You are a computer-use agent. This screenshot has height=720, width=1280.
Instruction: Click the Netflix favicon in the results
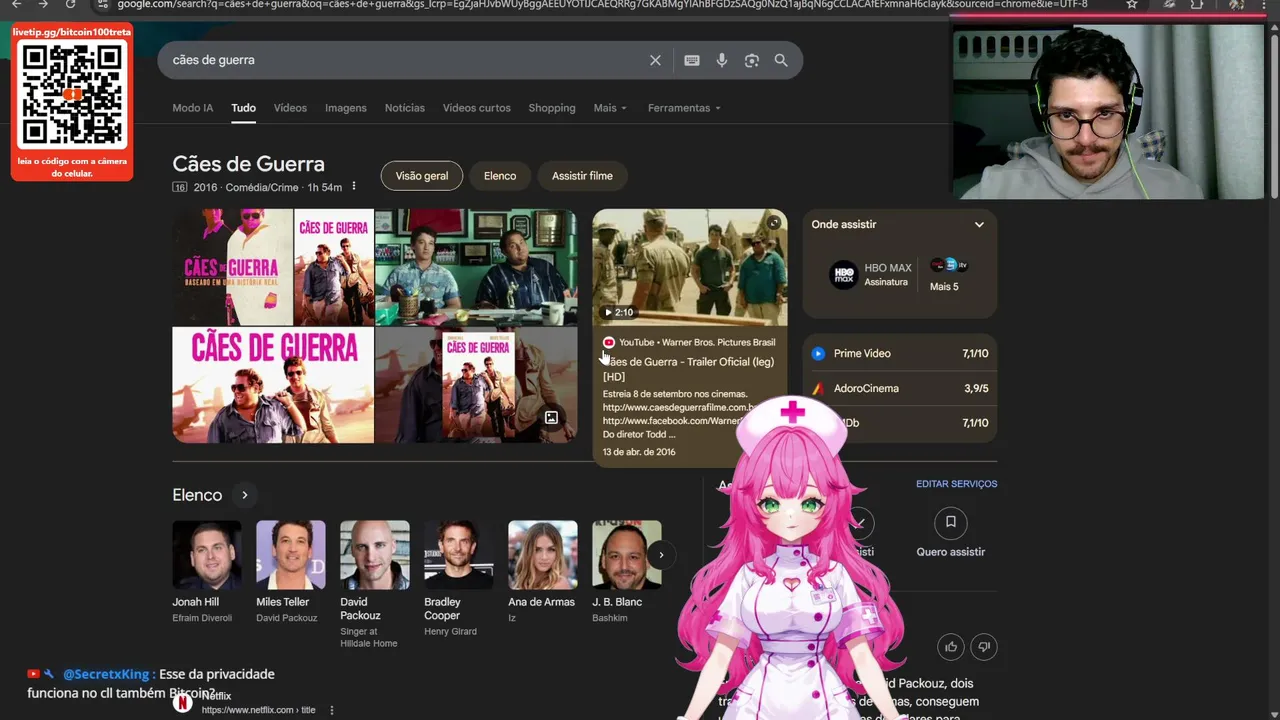[182, 703]
